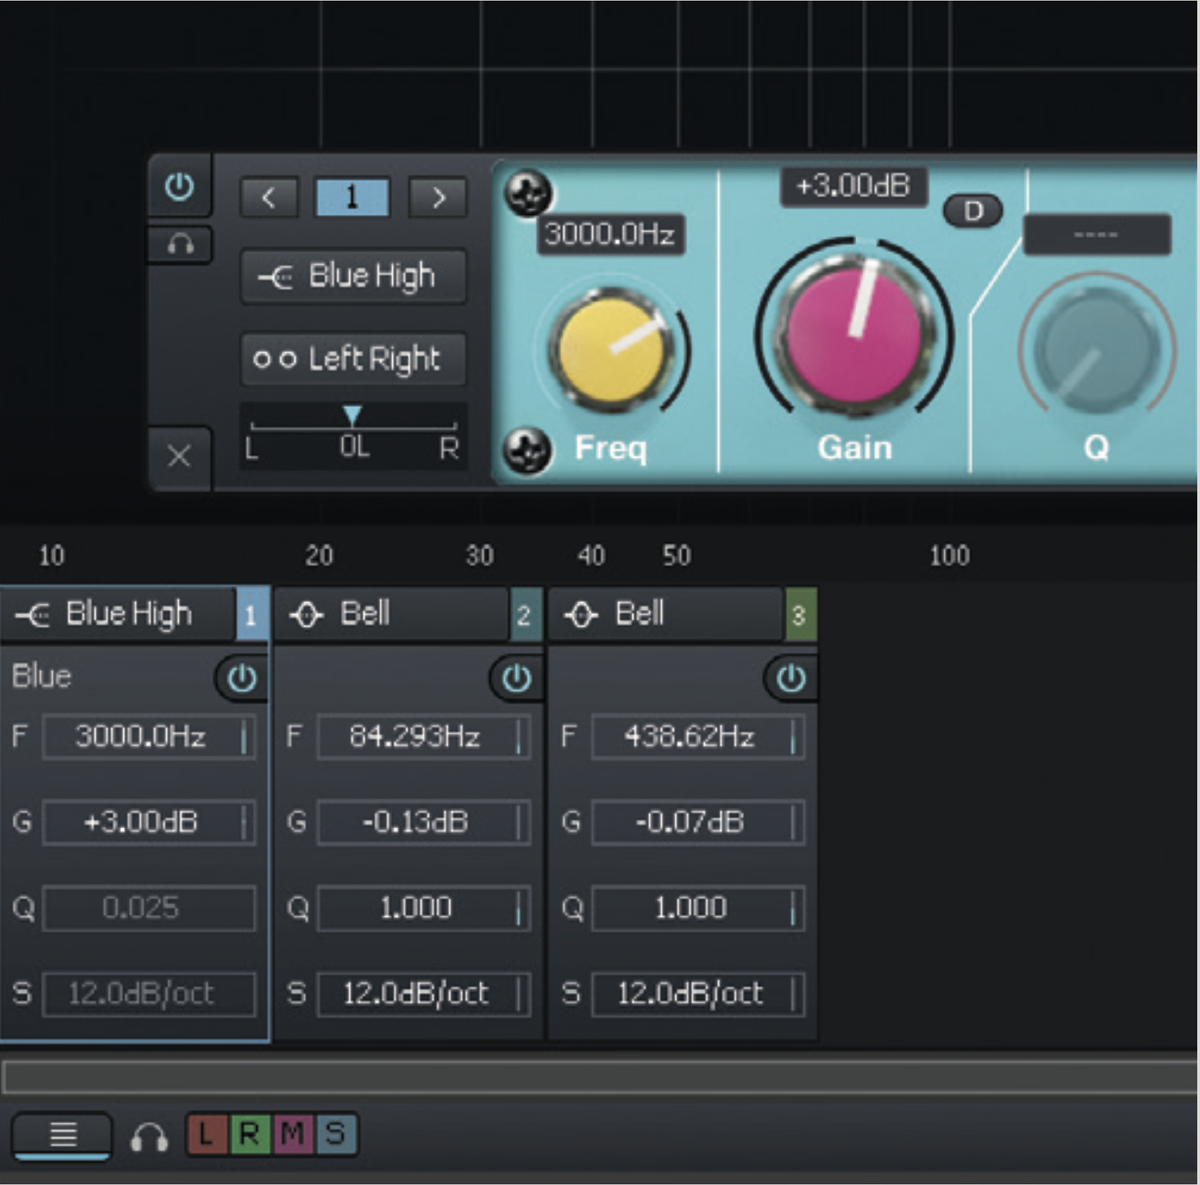Advance to the next band with the right chevron

click(437, 198)
